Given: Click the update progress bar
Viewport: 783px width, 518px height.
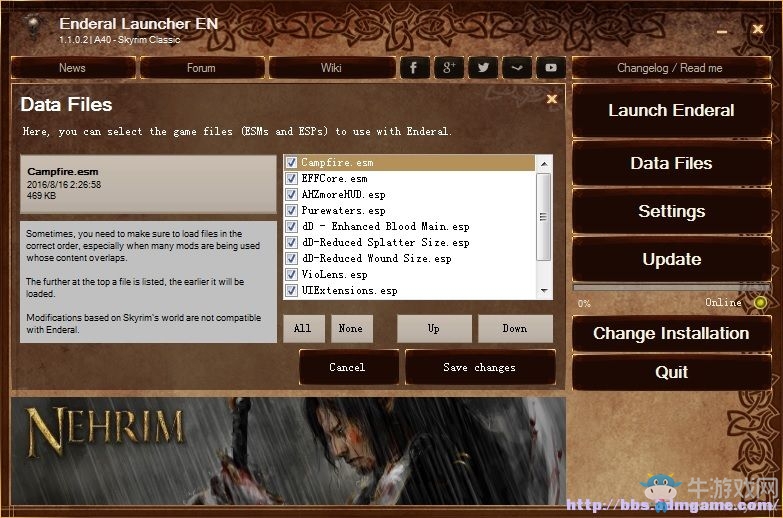Looking at the screenshot, I should coord(671,288).
